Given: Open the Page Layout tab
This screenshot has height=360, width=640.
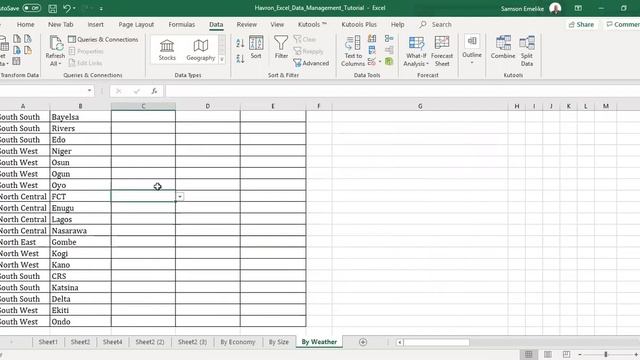Looking at the screenshot, I should (136, 24).
